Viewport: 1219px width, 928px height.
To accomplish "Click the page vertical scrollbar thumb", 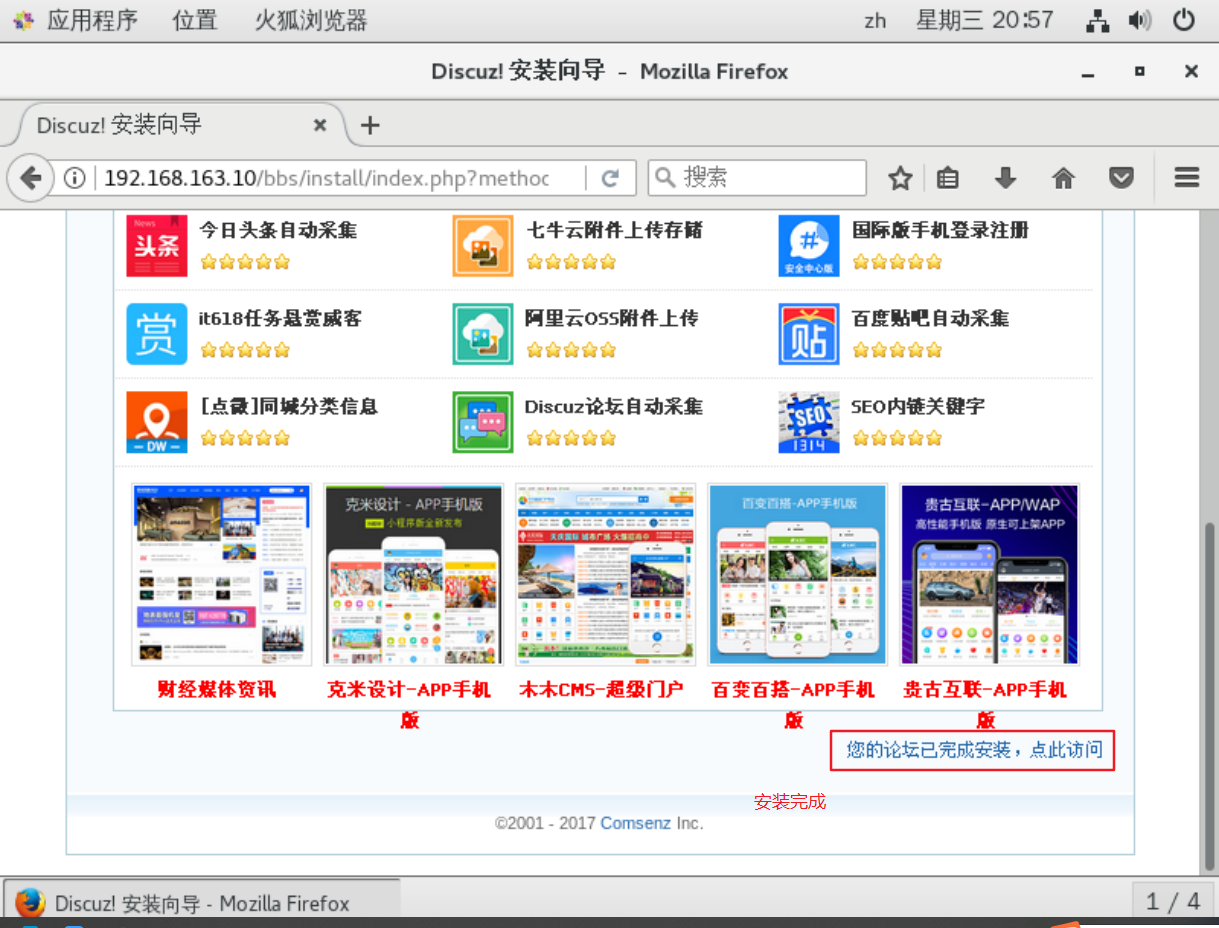I will (x=1208, y=695).
